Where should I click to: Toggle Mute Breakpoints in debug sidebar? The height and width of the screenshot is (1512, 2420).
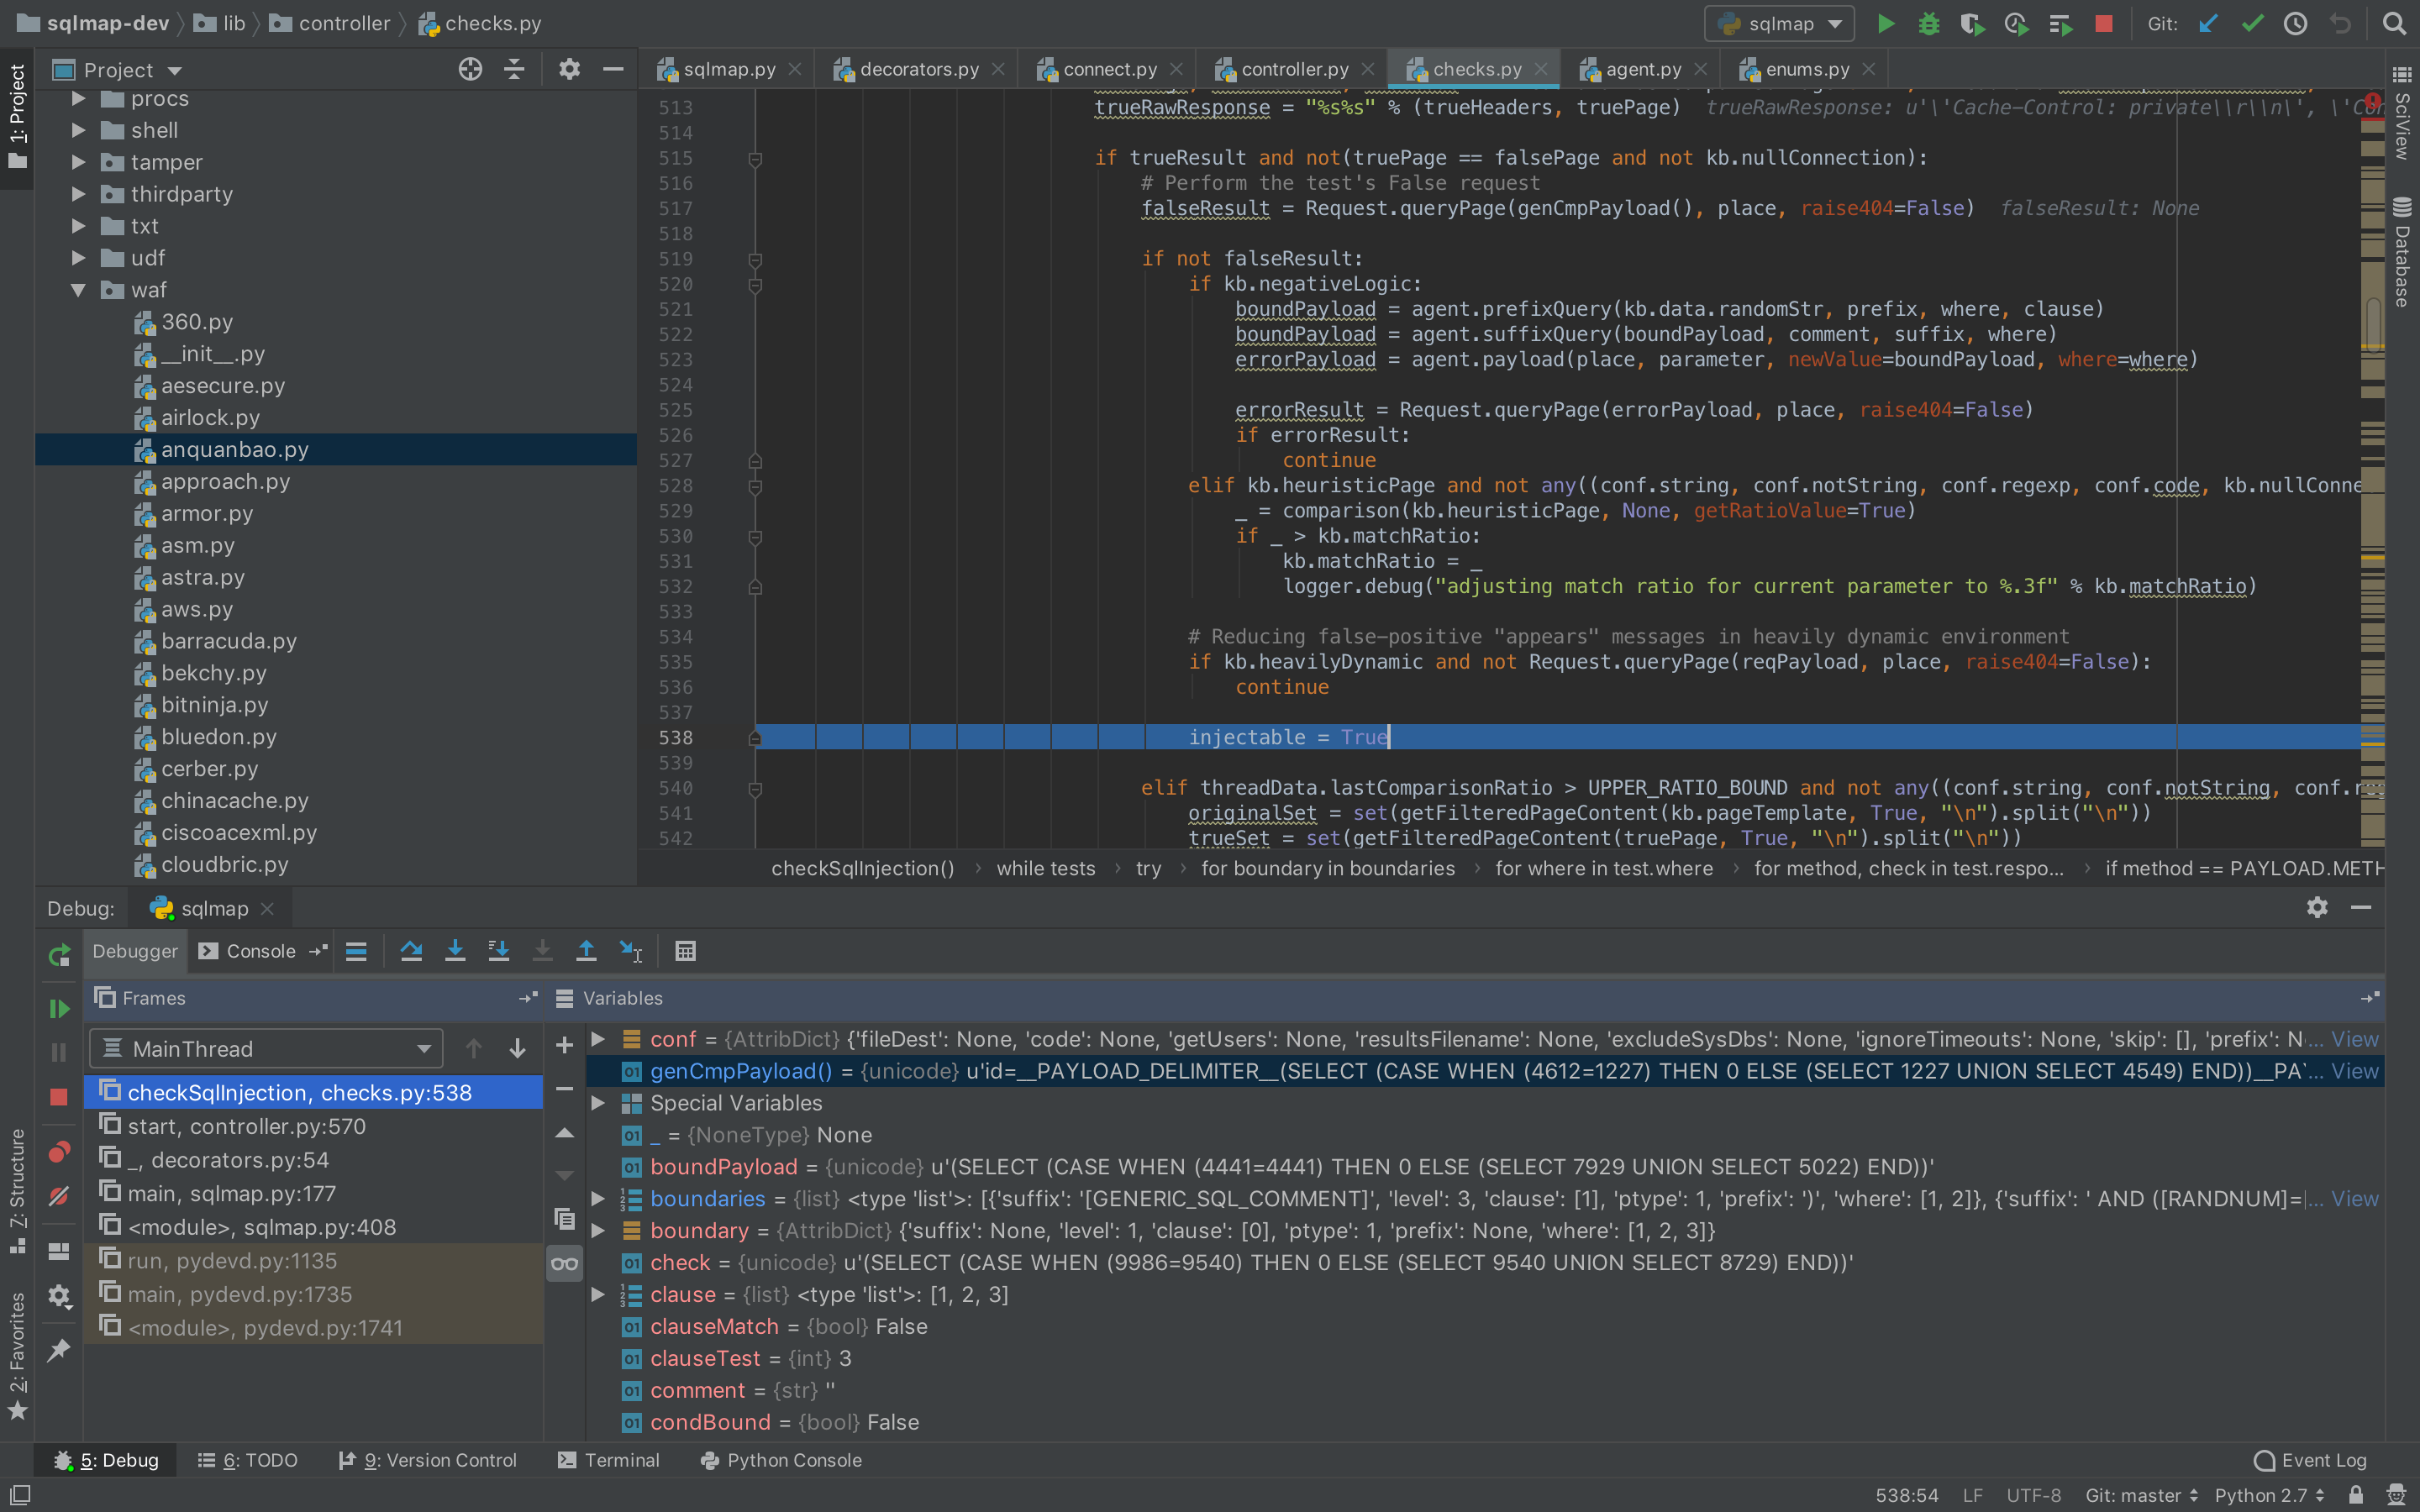click(x=59, y=1197)
